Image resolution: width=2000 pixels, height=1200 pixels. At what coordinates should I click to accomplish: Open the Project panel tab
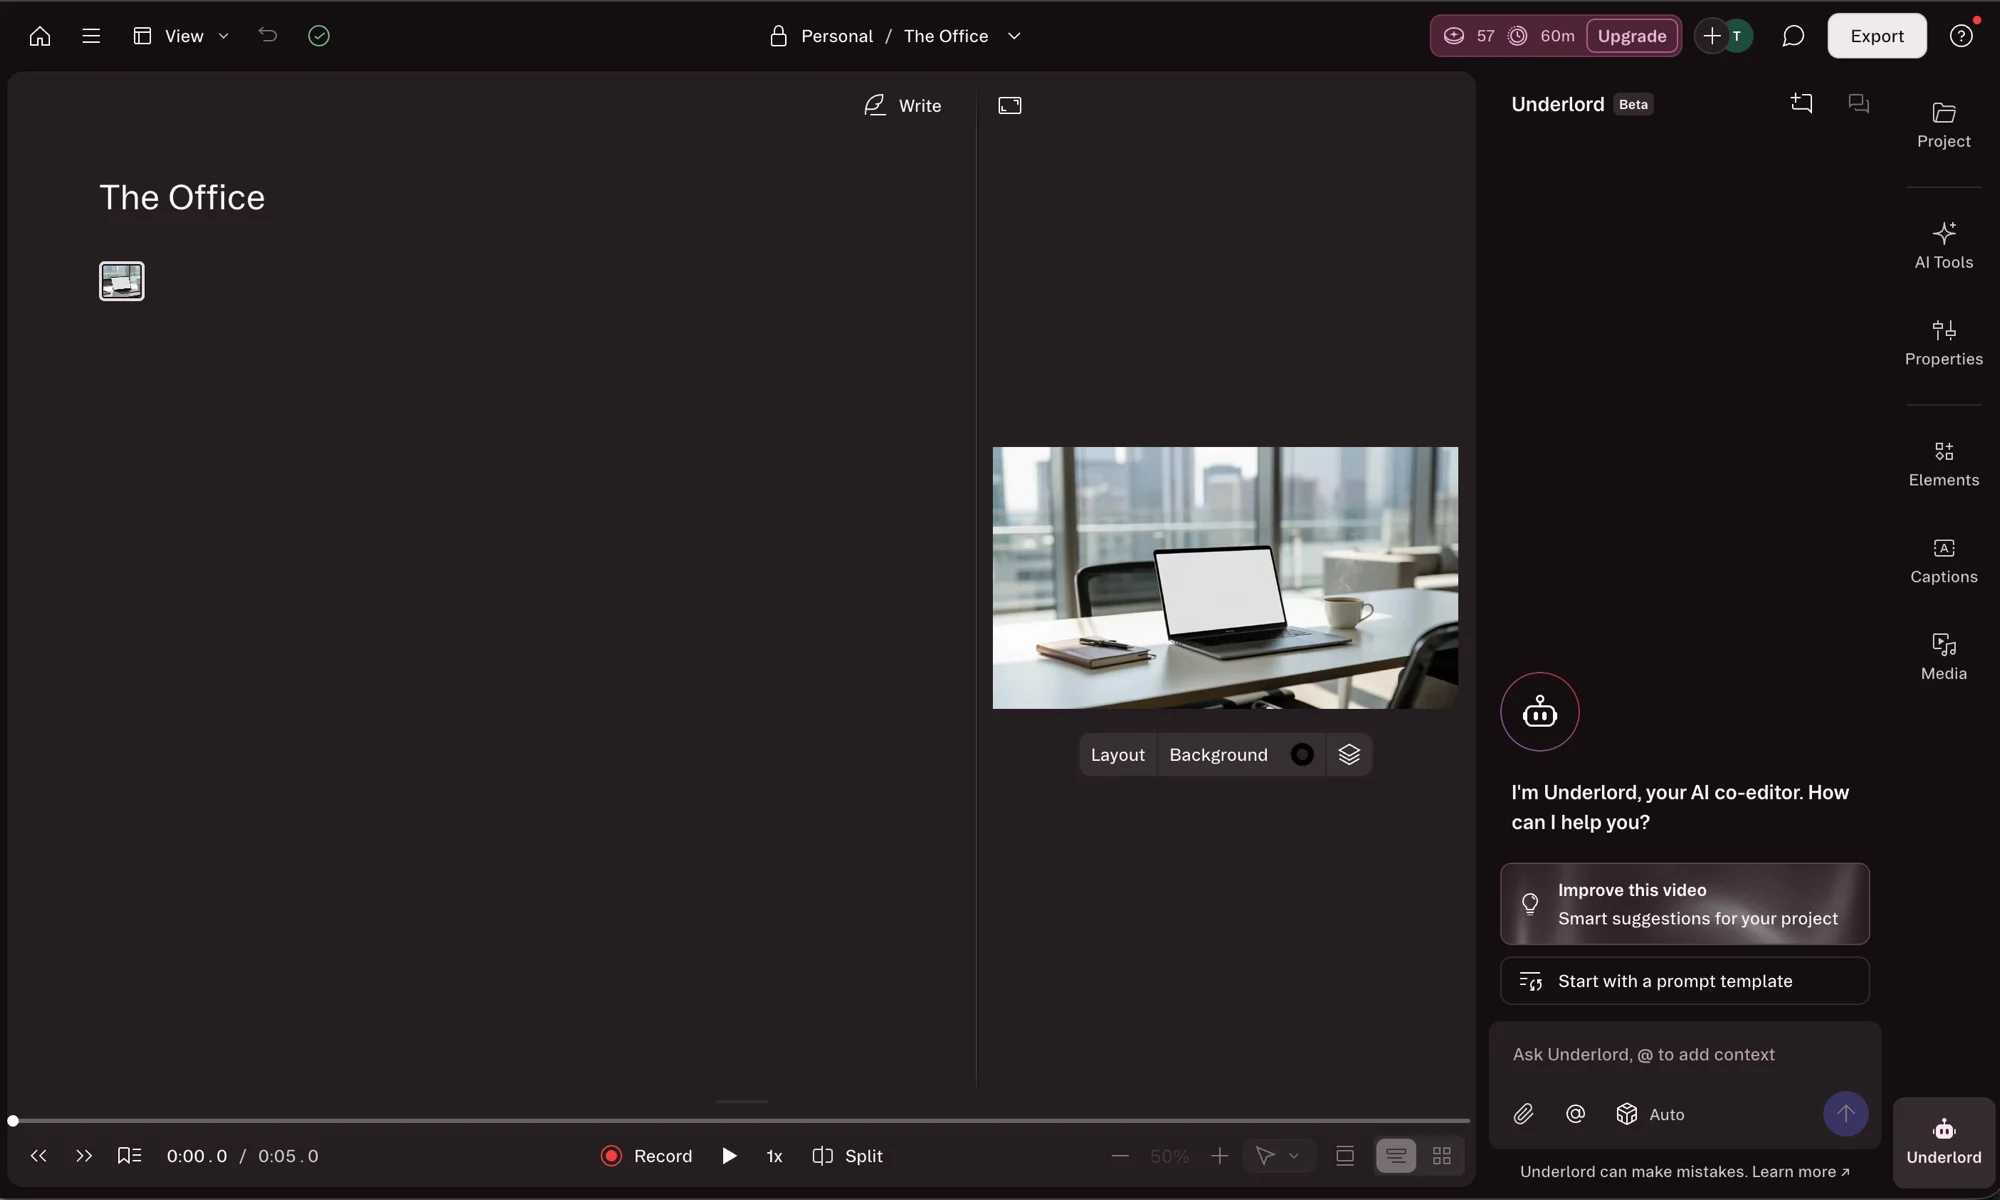point(1944,125)
